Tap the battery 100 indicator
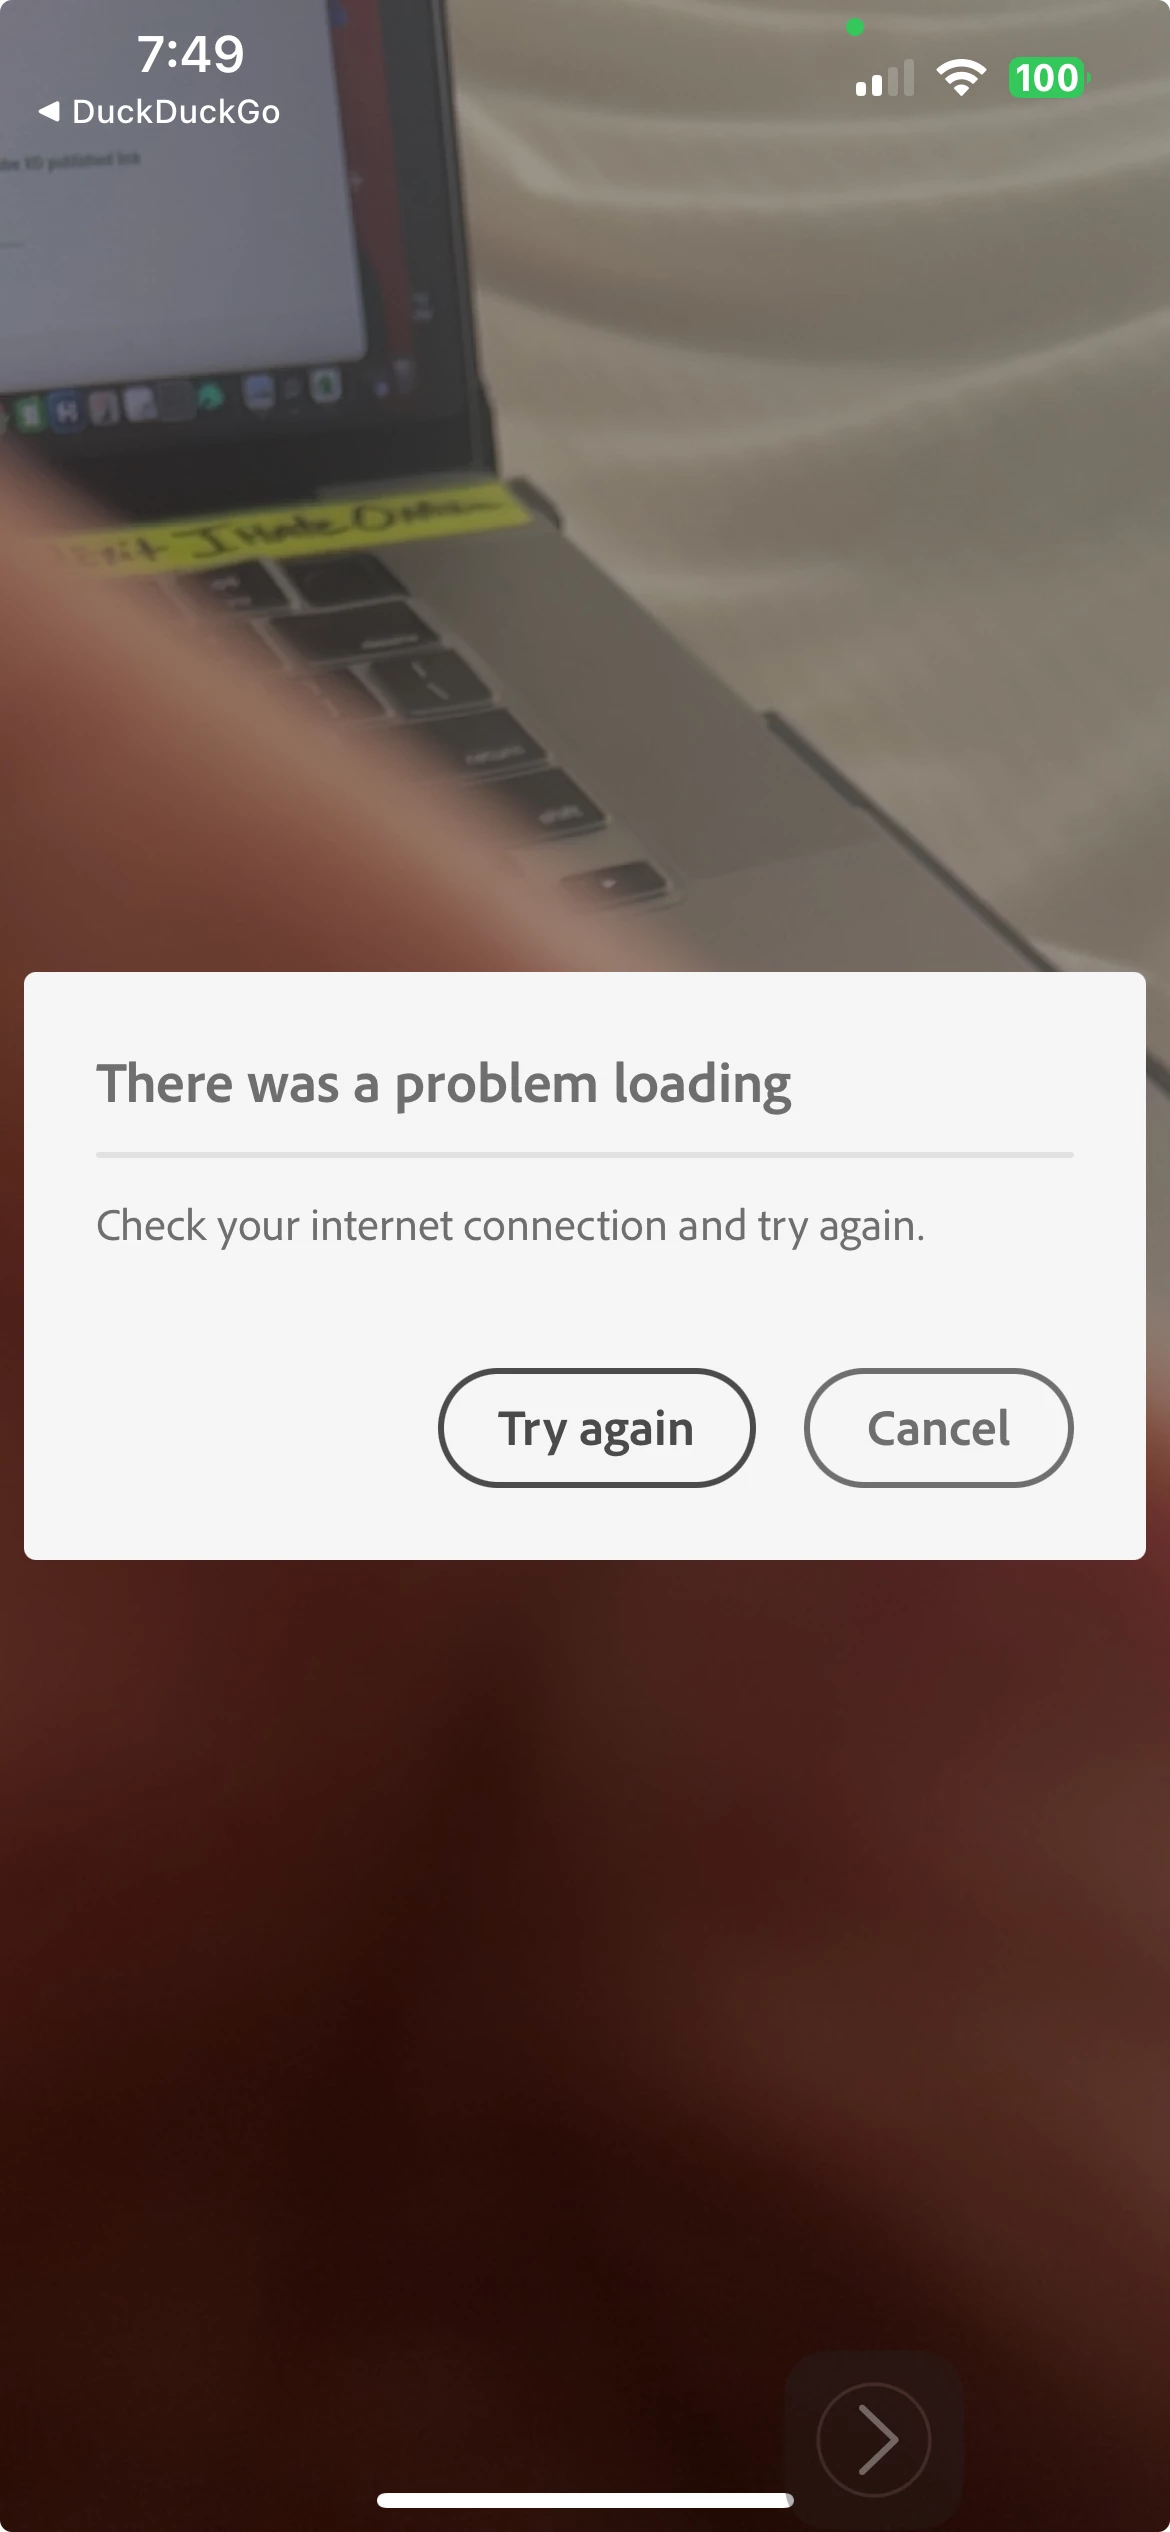Viewport: 1170px width, 2532px height. pyautogui.click(x=1049, y=78)
